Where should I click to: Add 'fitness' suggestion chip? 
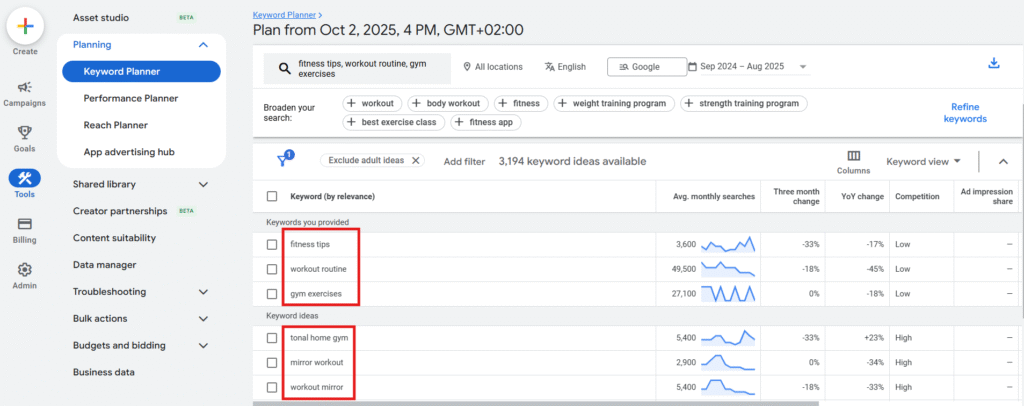pyautogui.click(x=521, y=103)
